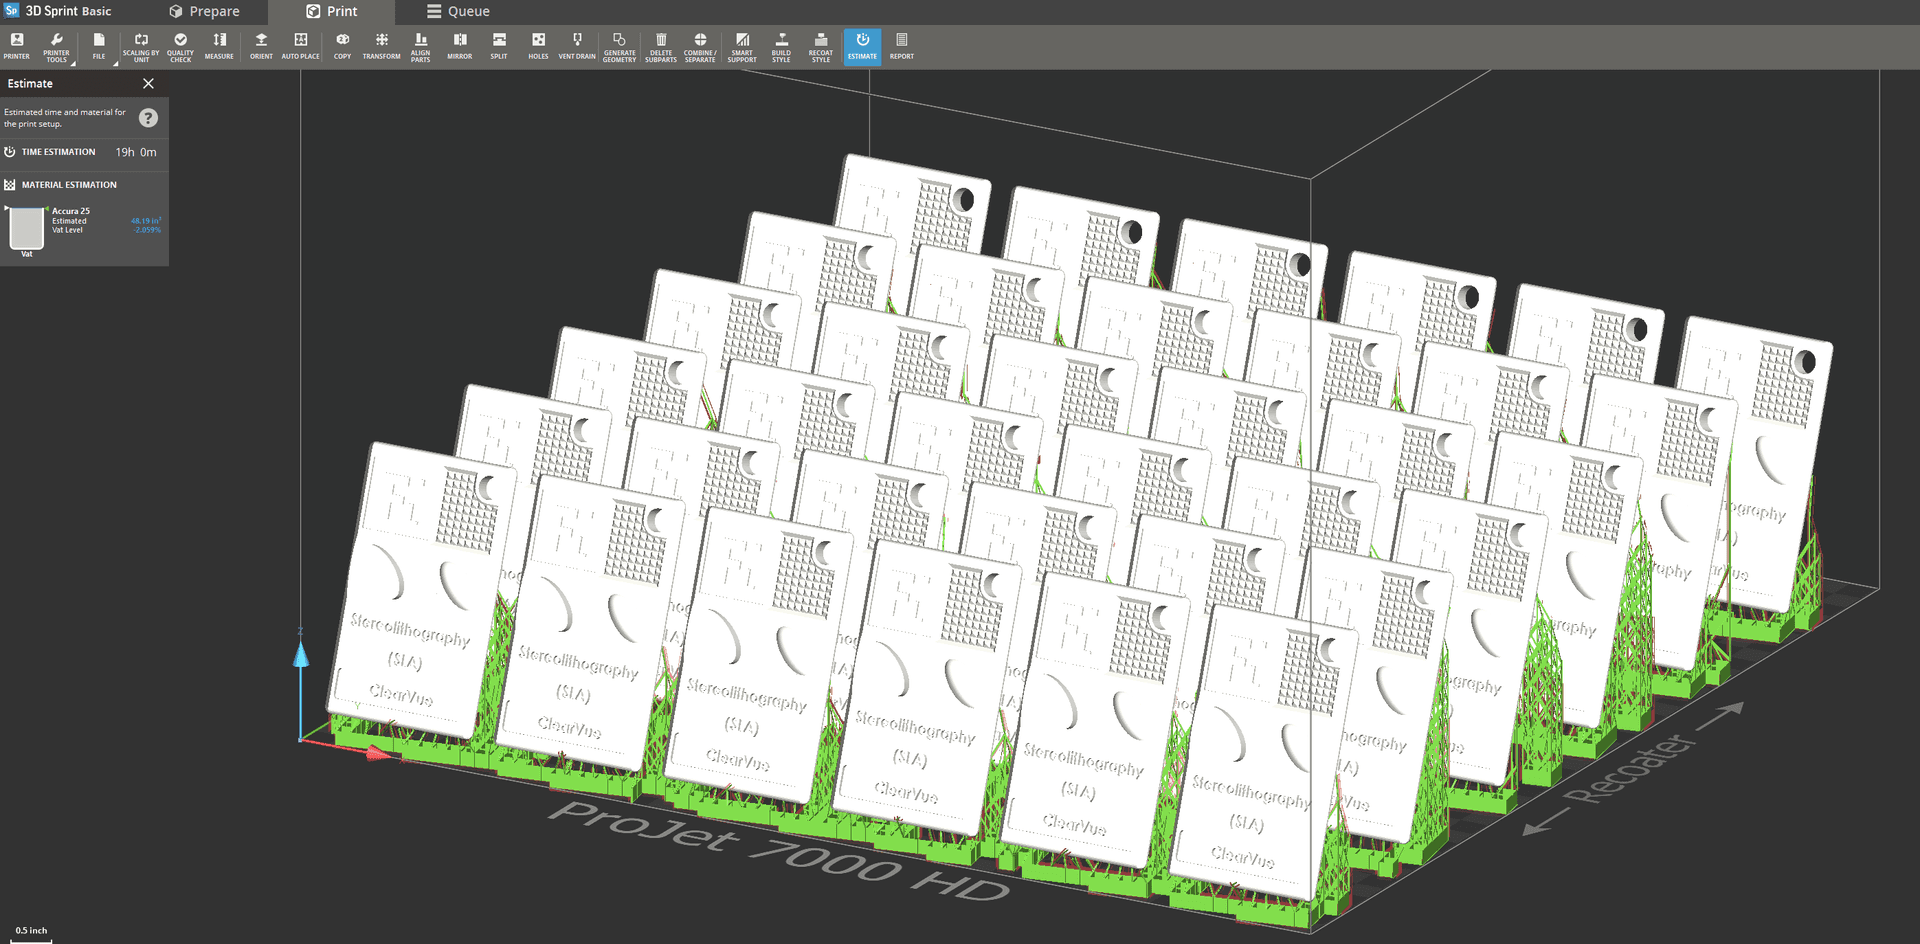Click the red X axis arrow
Screen dimensions: 1920x944
click(379, 753)
